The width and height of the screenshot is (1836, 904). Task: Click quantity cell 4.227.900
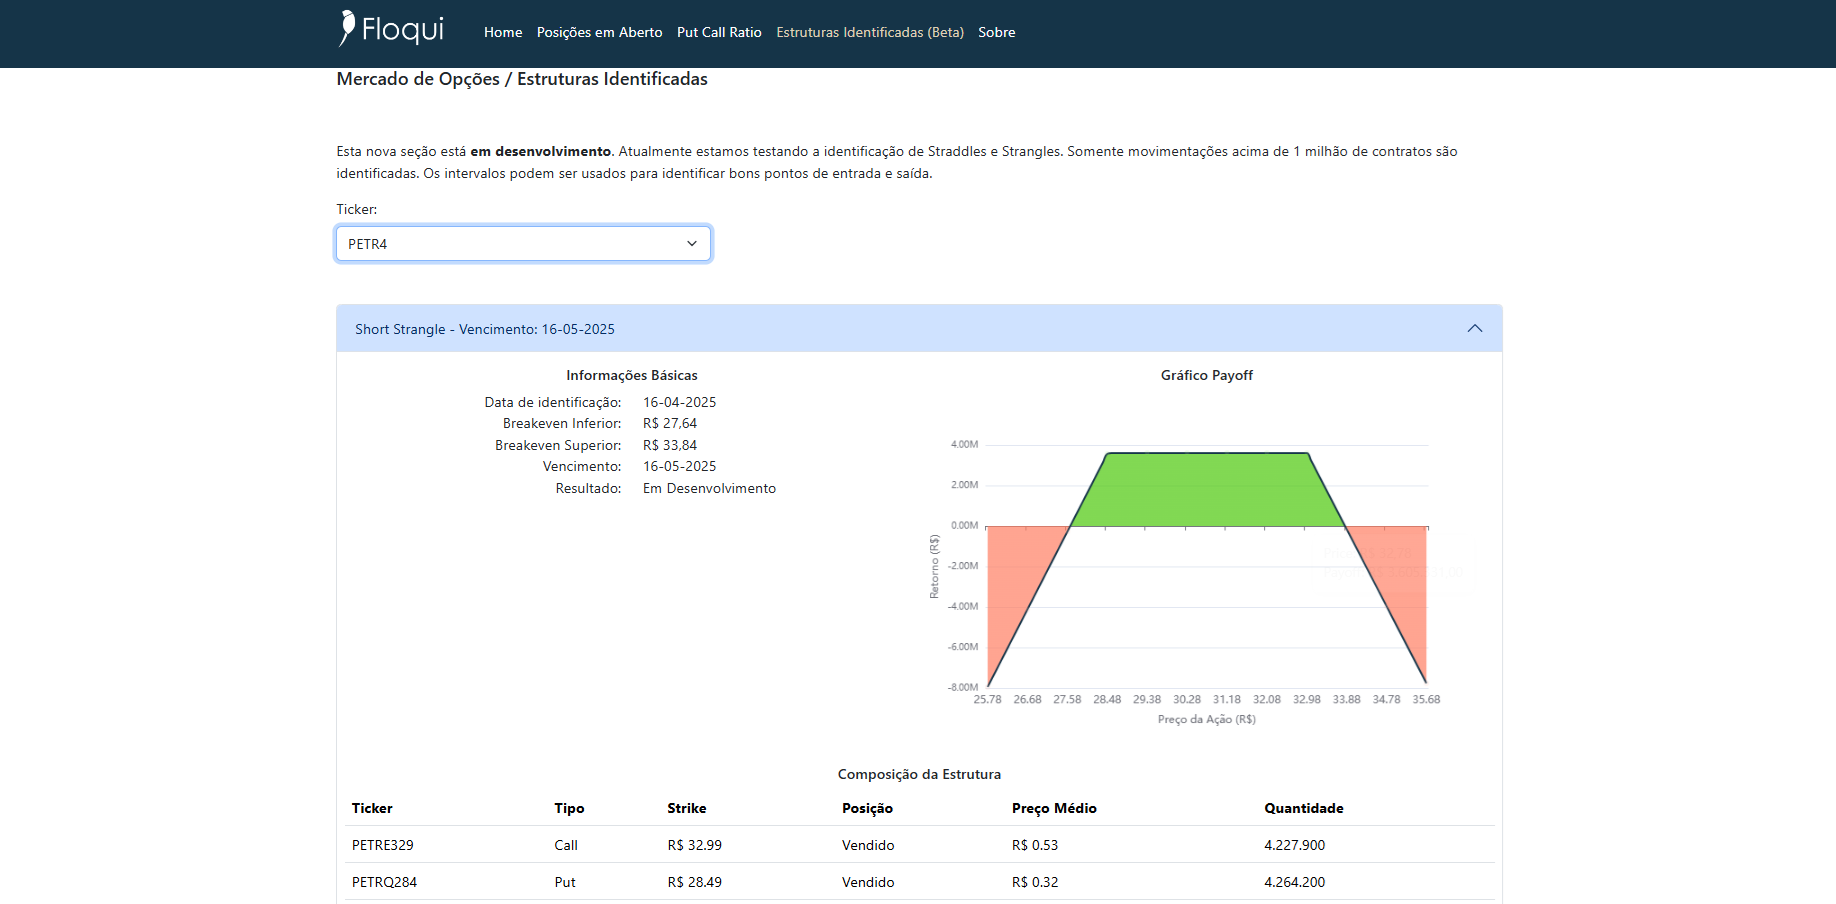pyautogui.click(x=1295, y=845)
